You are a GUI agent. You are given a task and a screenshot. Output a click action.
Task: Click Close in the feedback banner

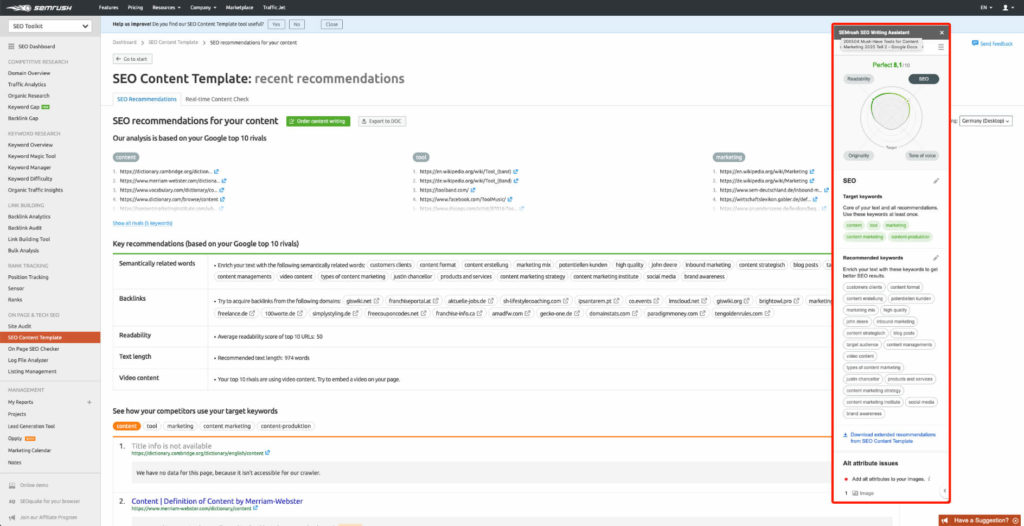(332, 24)
